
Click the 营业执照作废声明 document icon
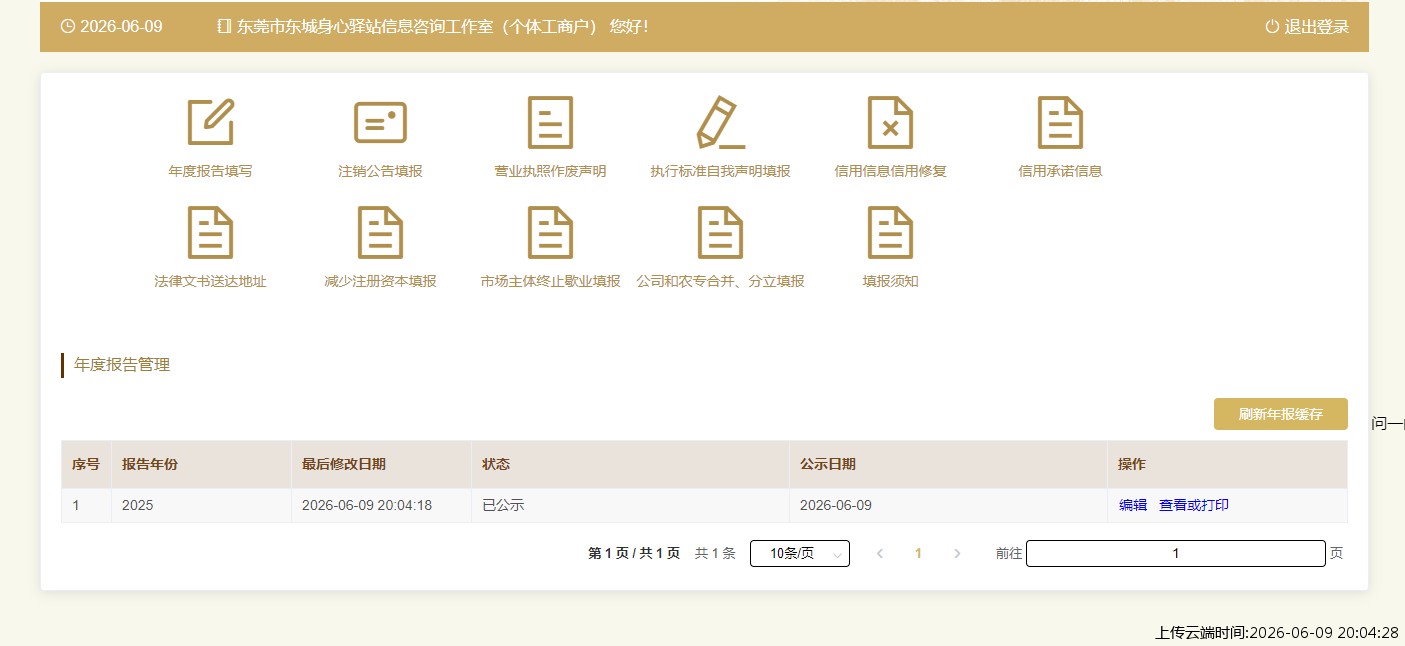(x=550, y=122)
